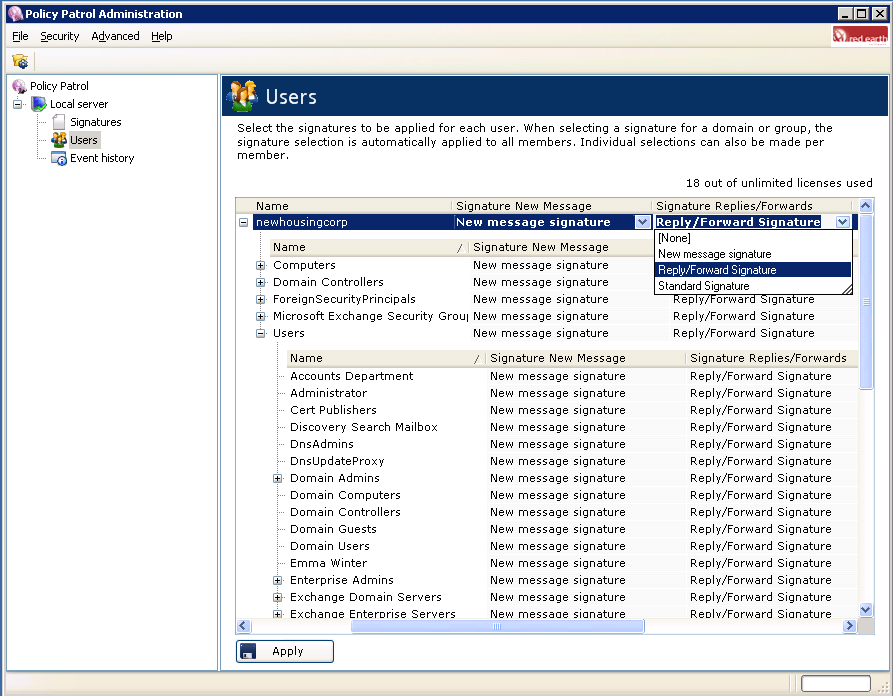Click the Signatures page icon in tree
Viewport: 893px width, 696px height.
[x=59, y=122]
